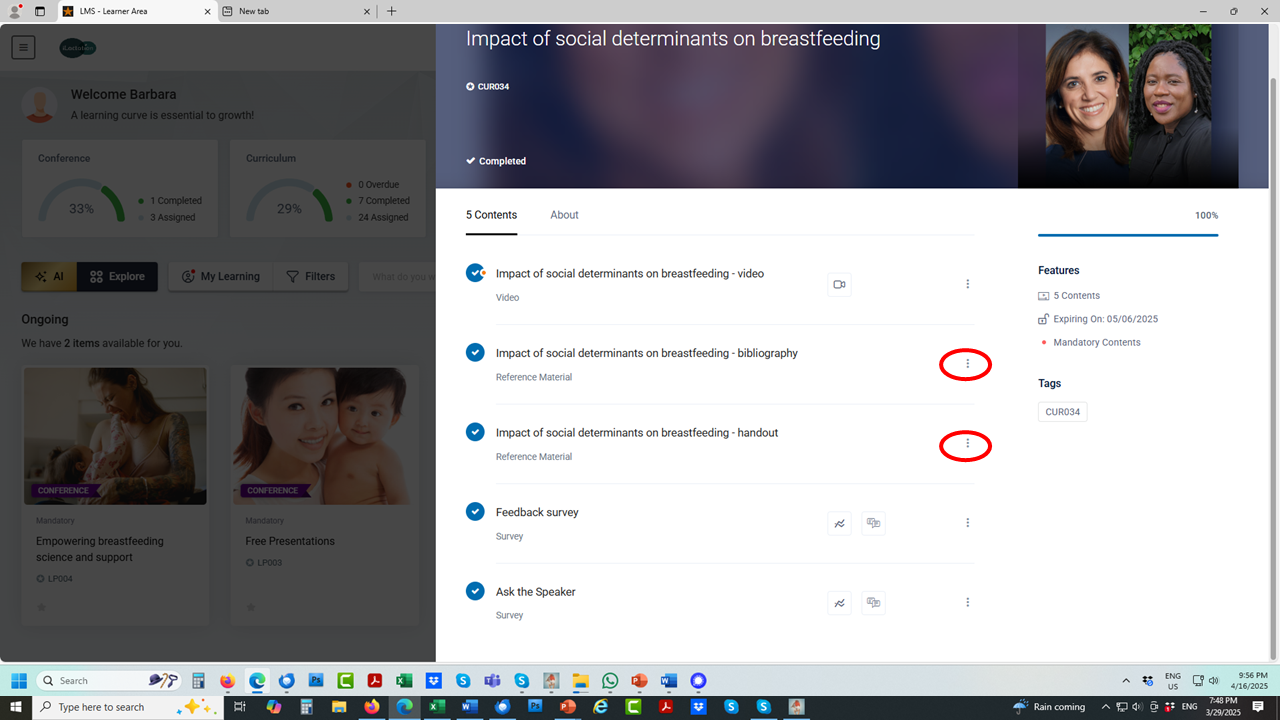1280x720 pixels.
Task: Click the 'What do you' search field
Action: tap(397, 277)
